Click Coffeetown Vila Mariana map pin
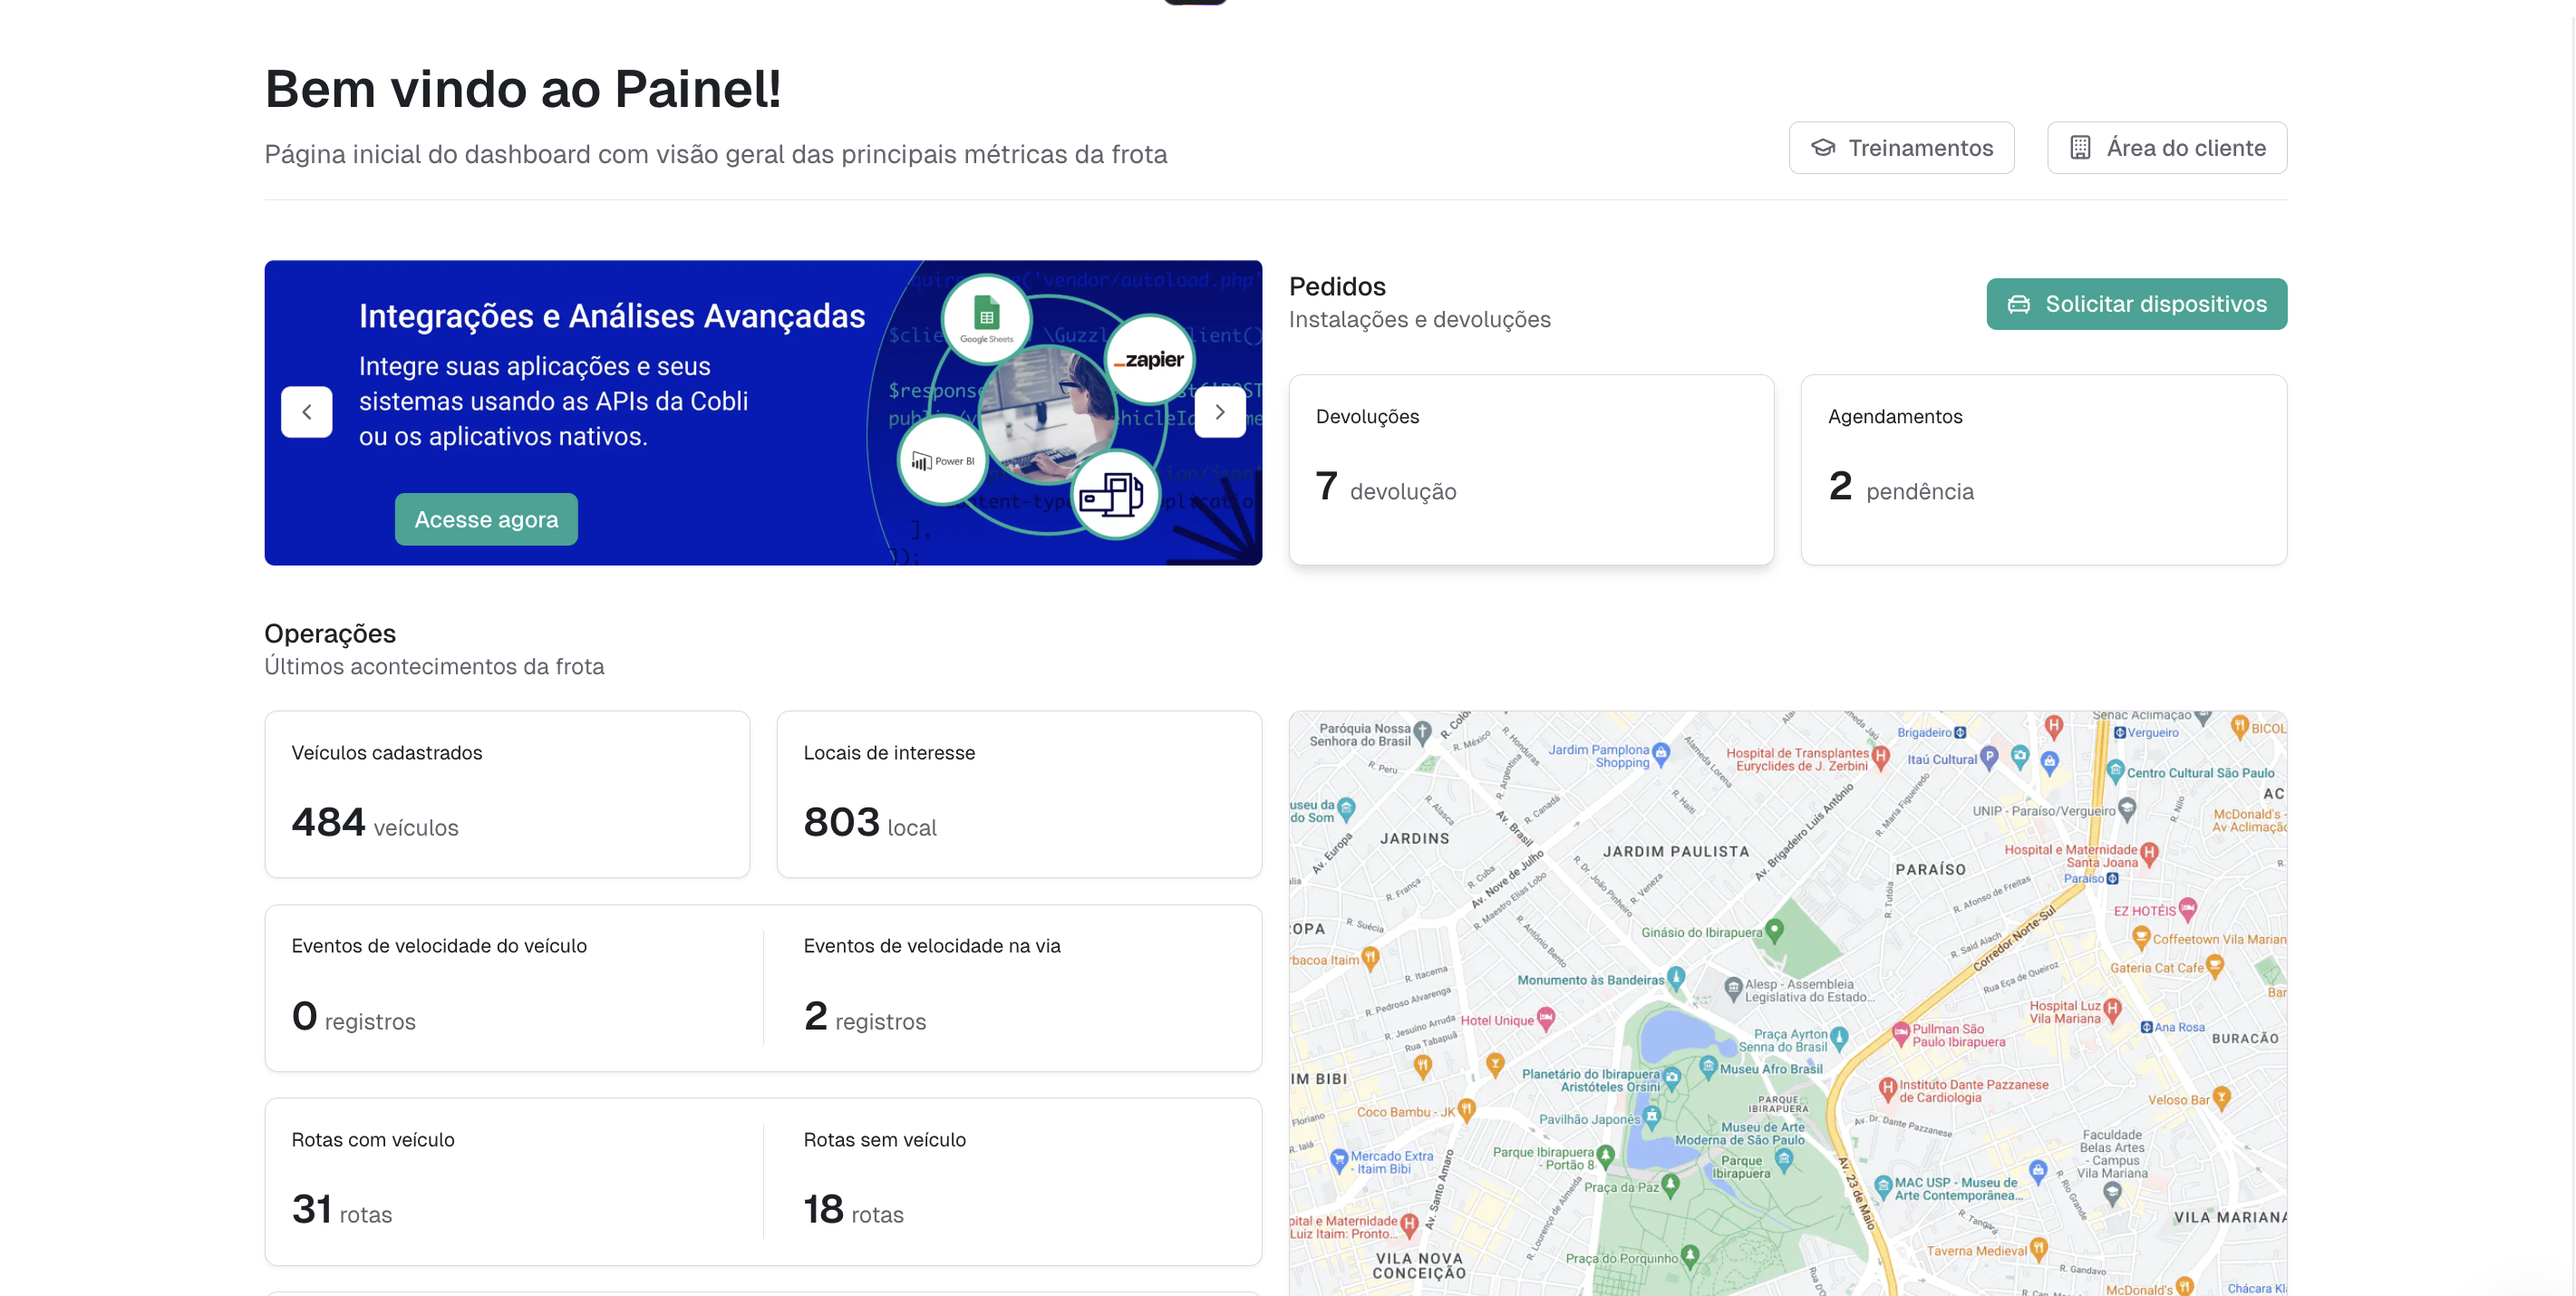 (2141, 937)
